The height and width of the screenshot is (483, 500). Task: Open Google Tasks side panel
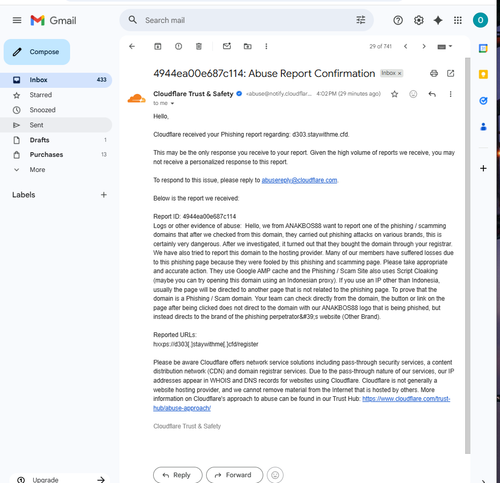pyautogui.click(x=483, y=100)
